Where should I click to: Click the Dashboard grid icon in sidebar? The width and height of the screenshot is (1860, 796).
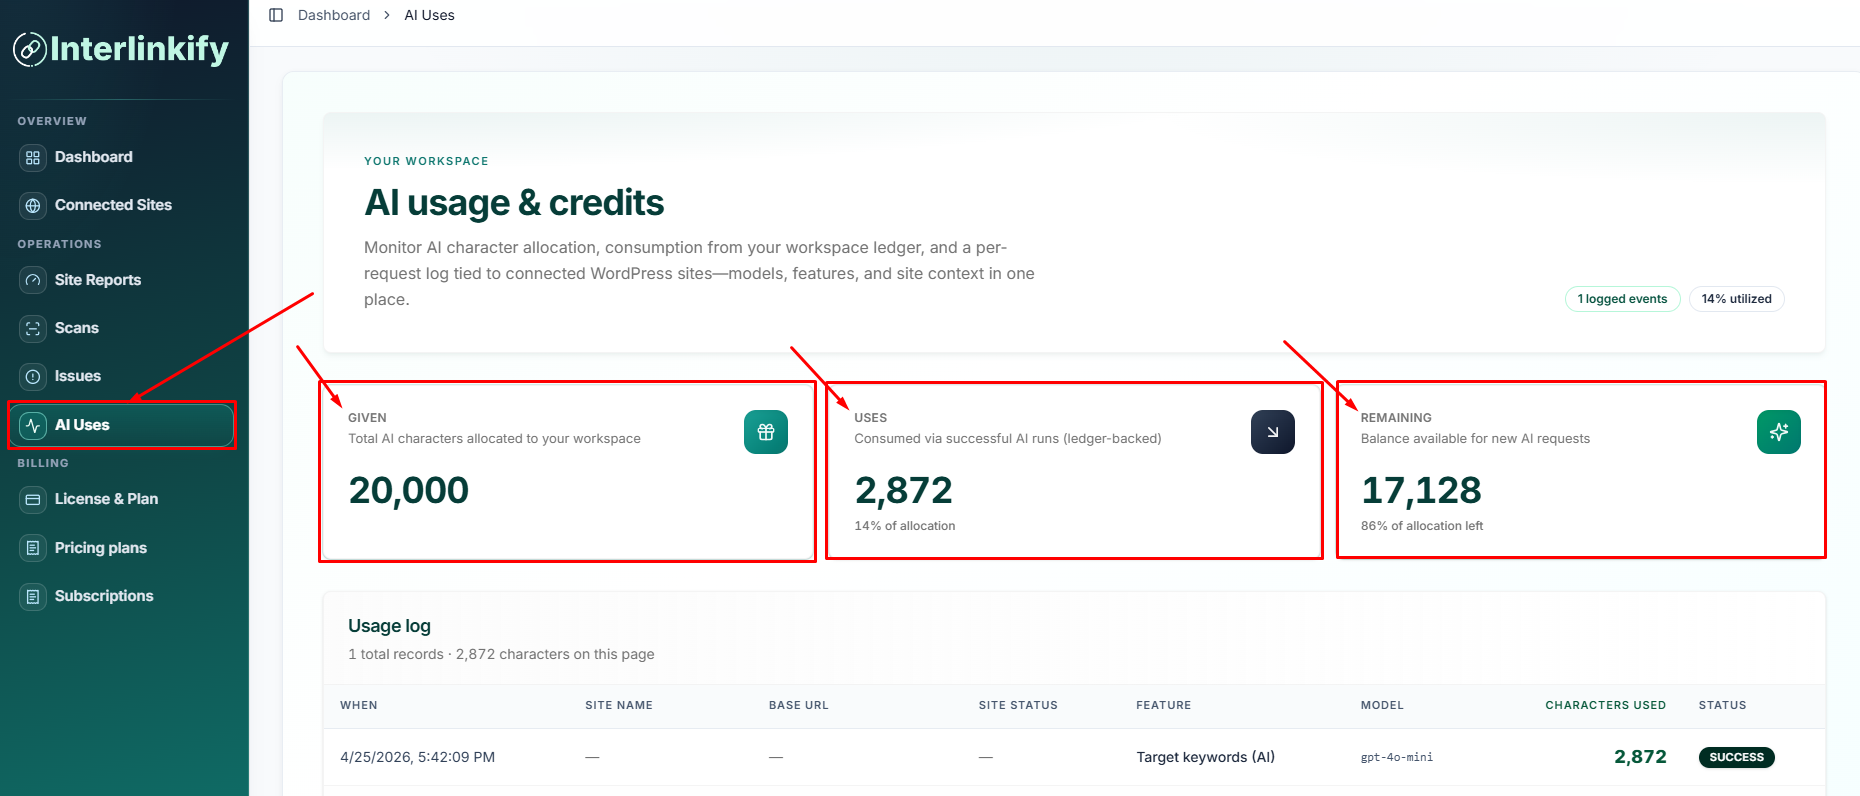pos(33,157)
